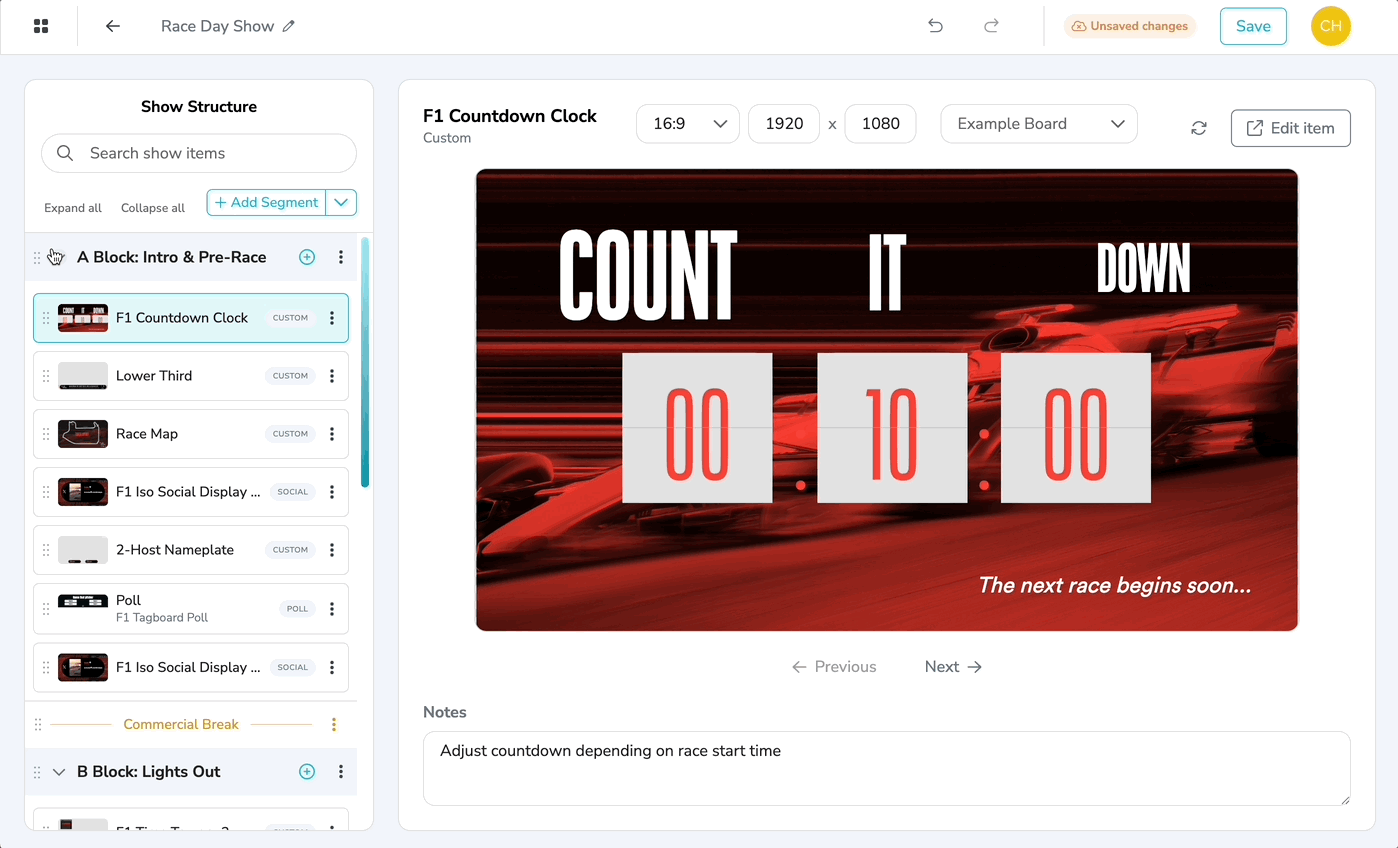Add item to A Block segment
The width and height of the screenshot is (1398, 848).
[307, 257]
